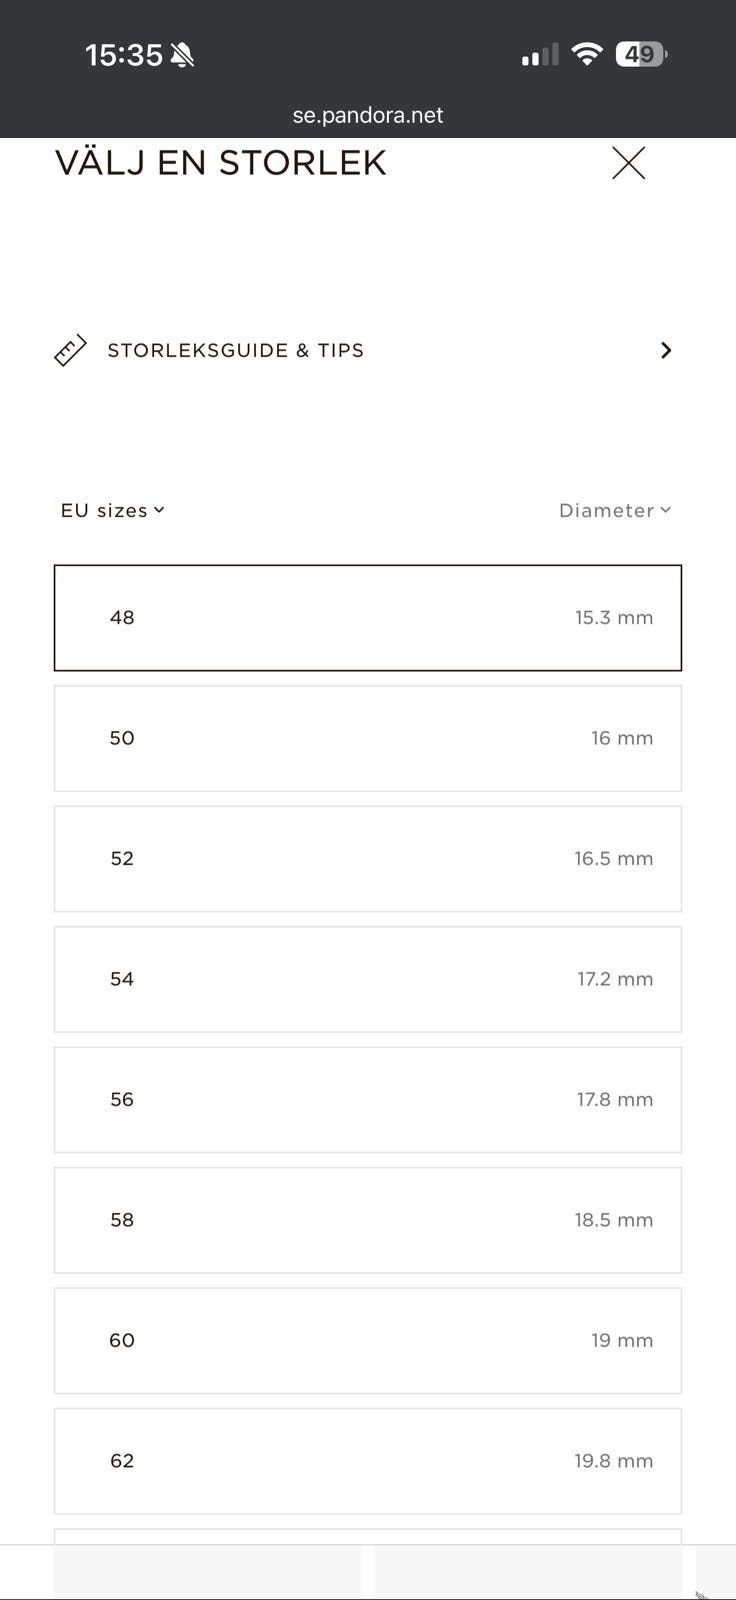This screenshot has width=736, height=1600.
Task: Pick the size 60 option
Action: pos(368,1341)
